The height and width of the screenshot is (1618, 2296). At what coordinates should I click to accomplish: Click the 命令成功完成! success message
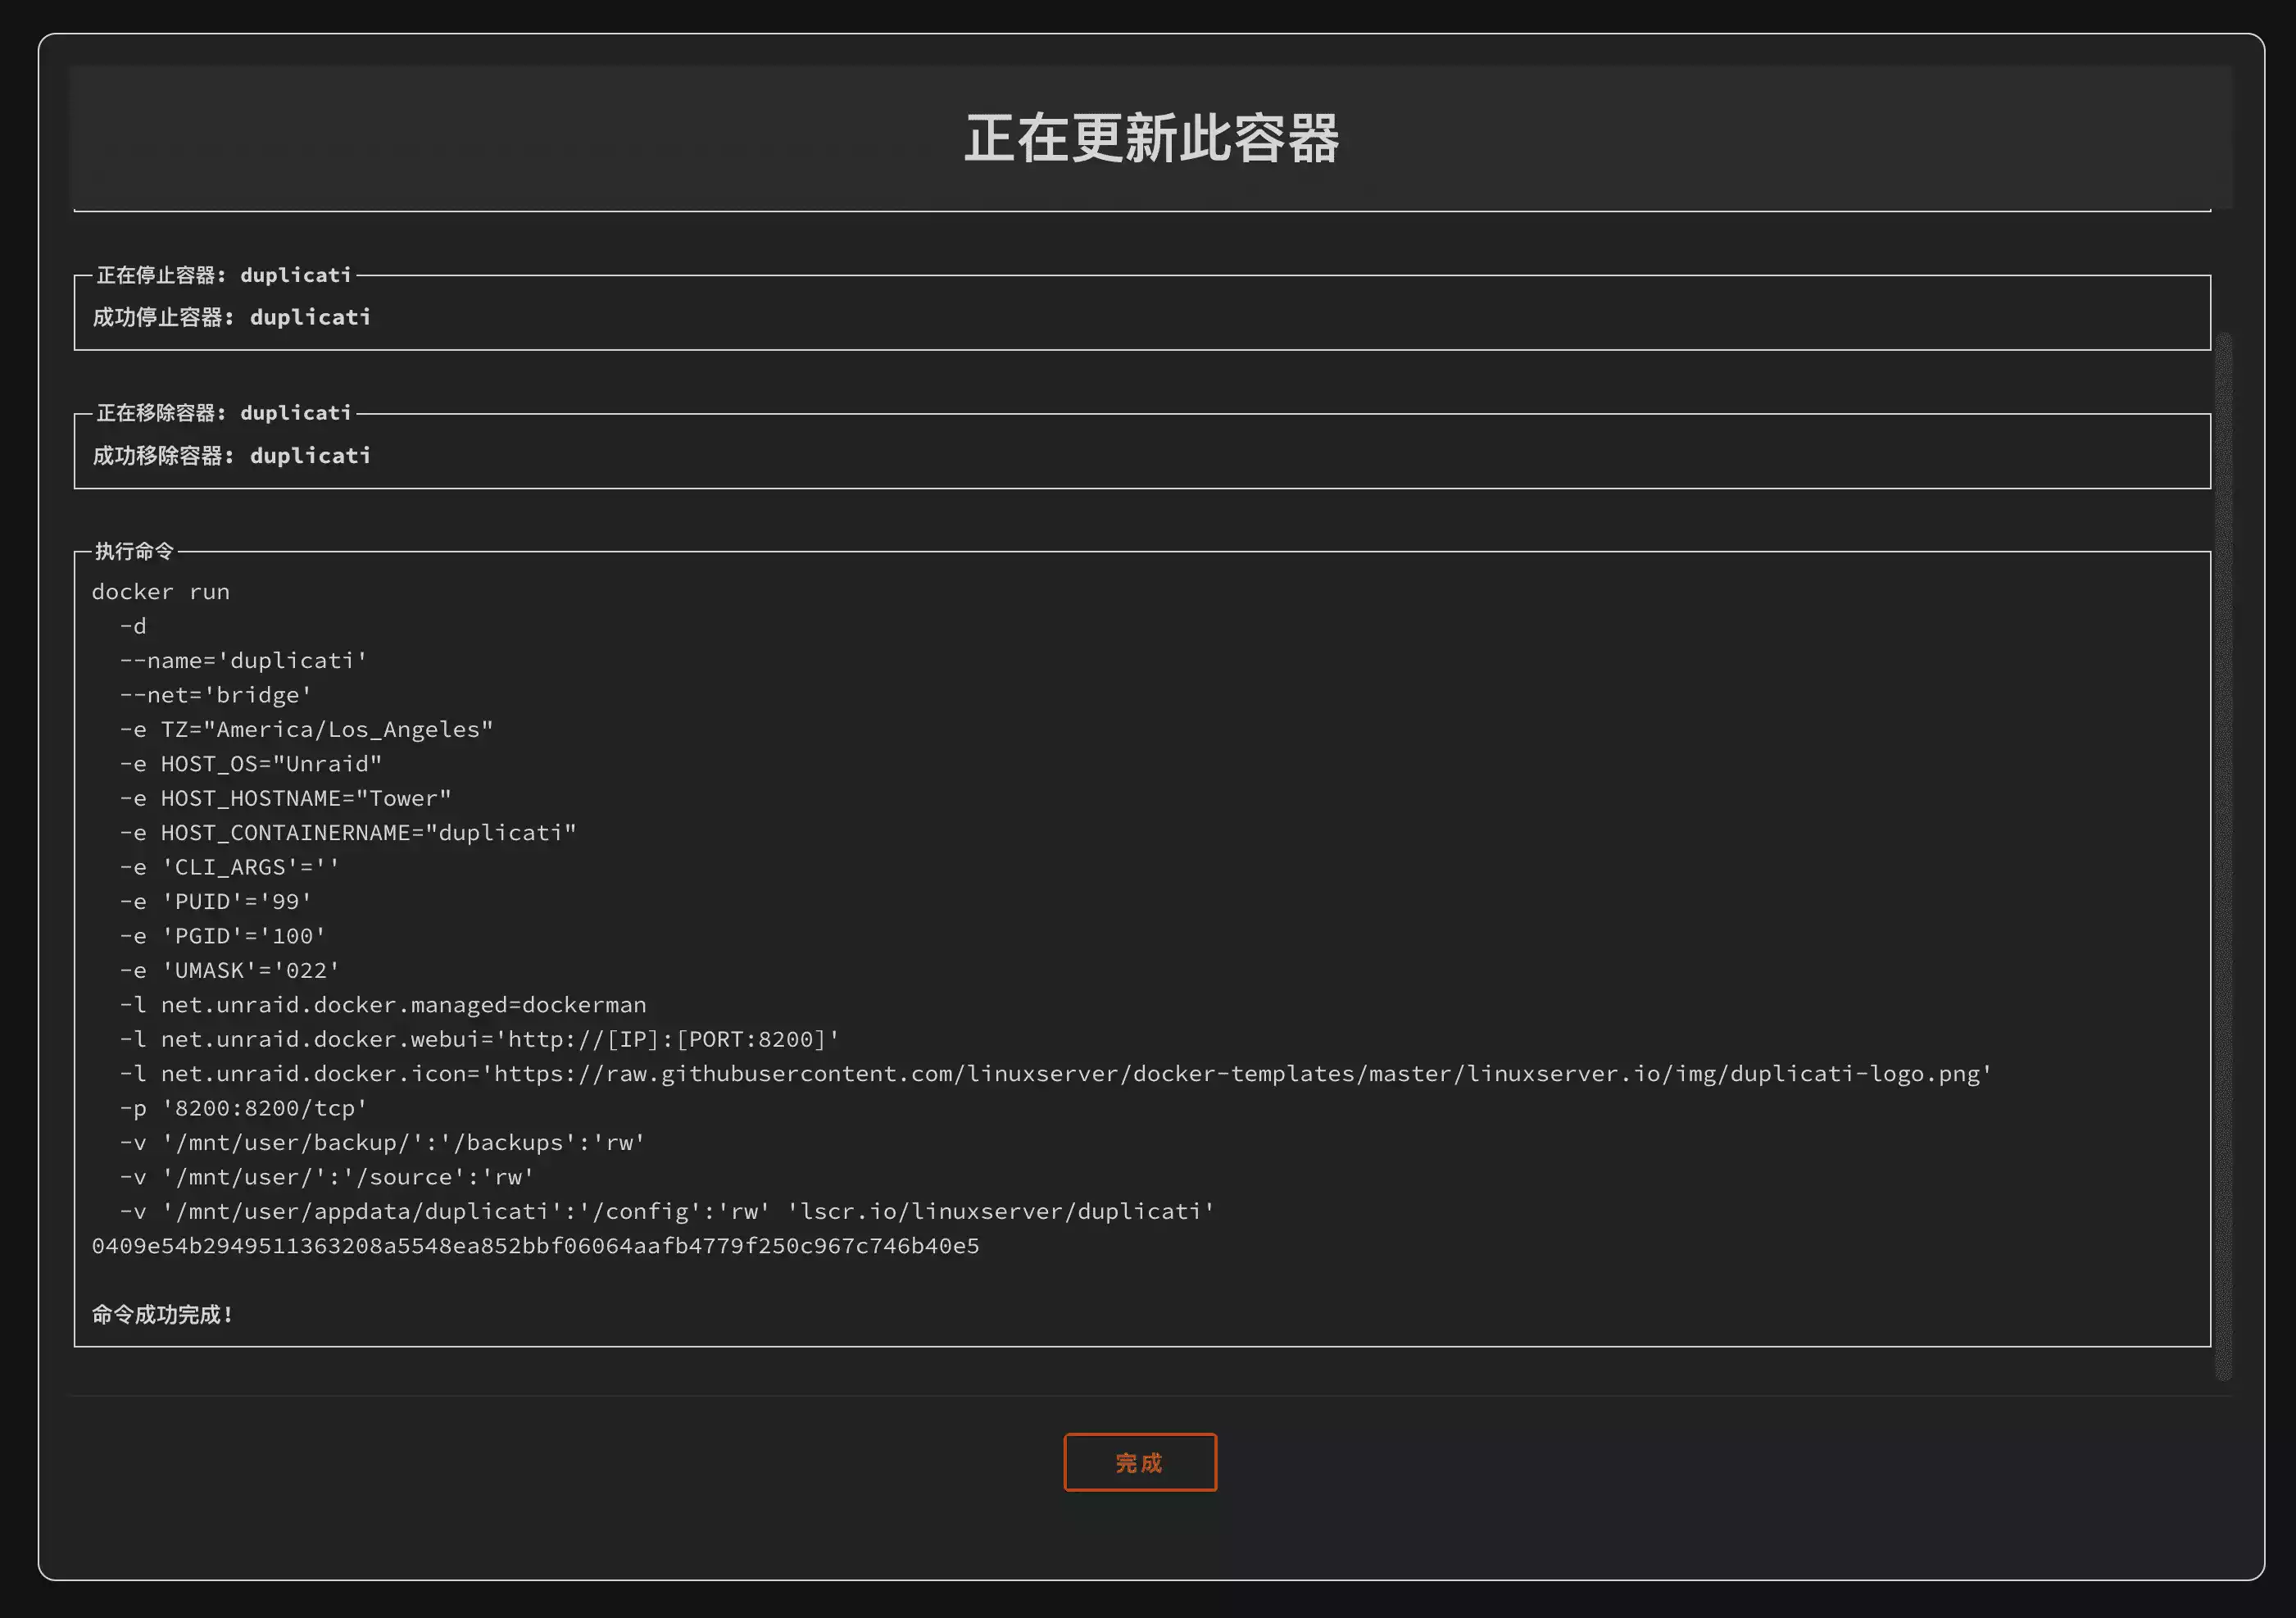tap(163, 1315)
